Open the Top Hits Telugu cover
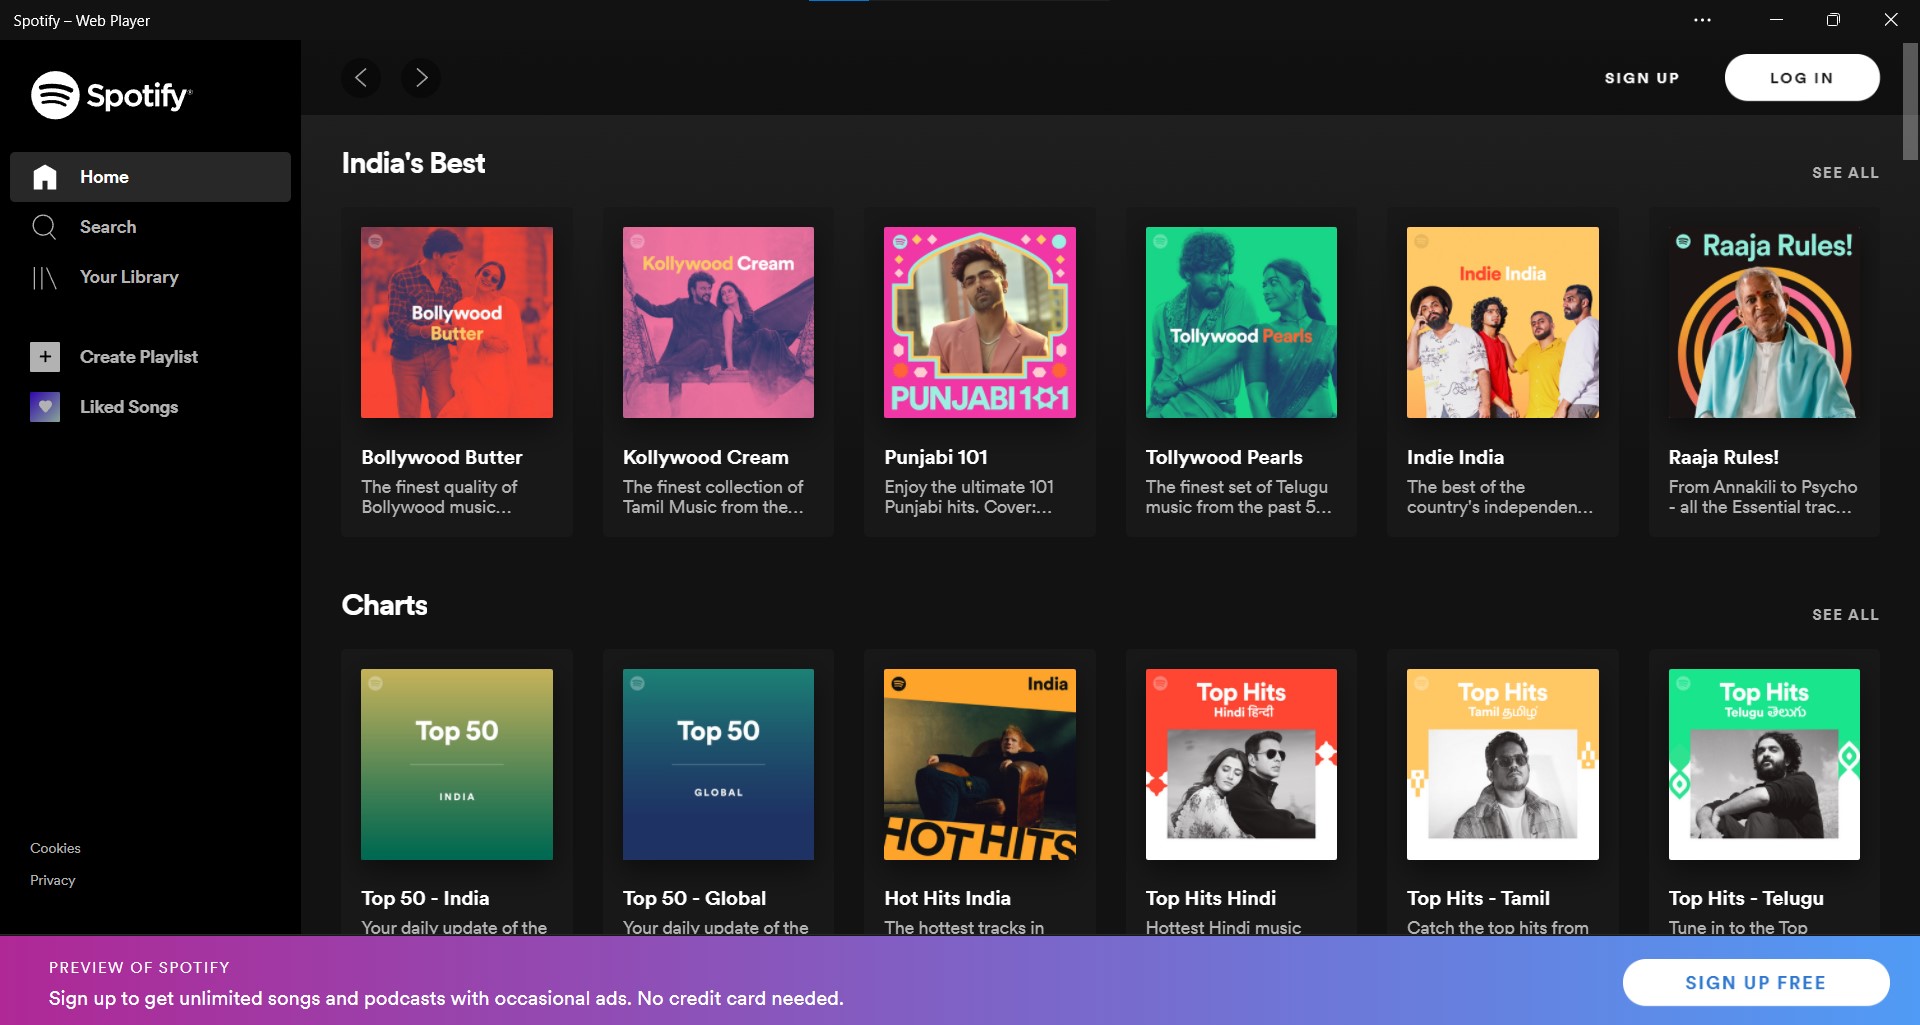 coord(1764,764)
